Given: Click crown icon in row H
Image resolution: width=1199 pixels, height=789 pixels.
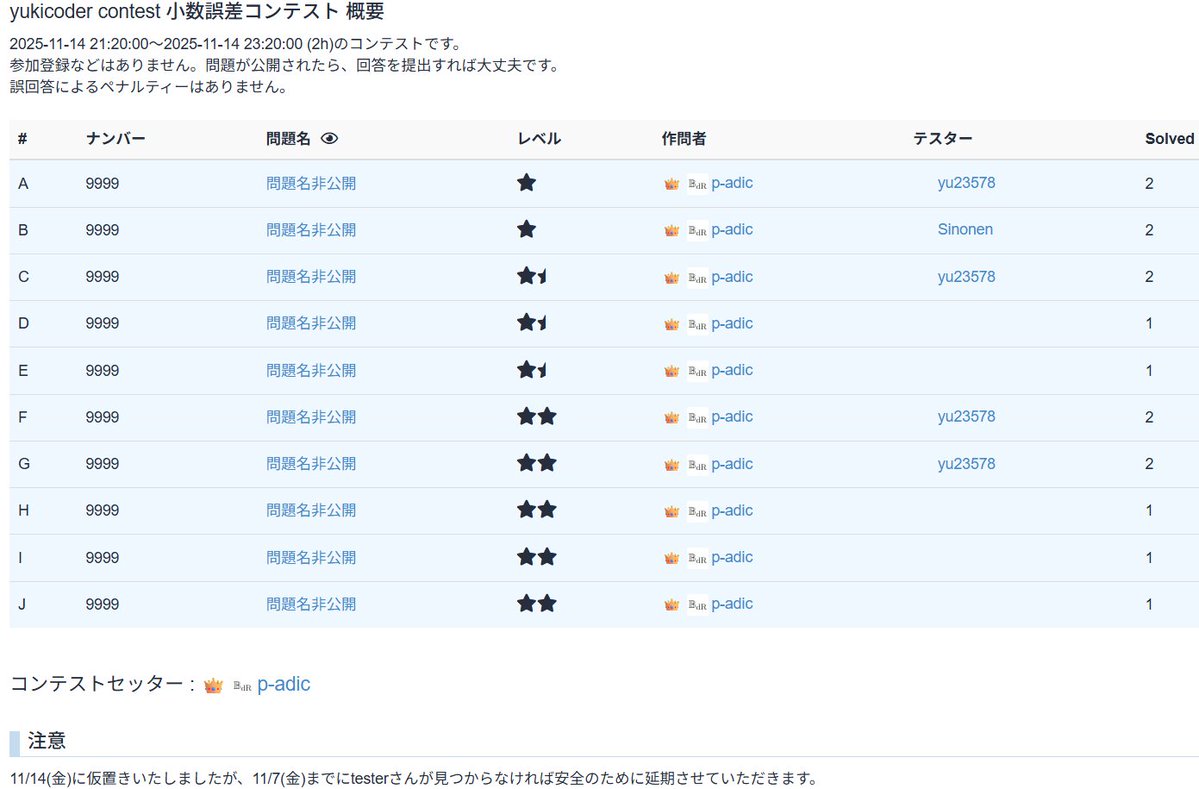Looking at the screenshot, I should tap(671, 511).
